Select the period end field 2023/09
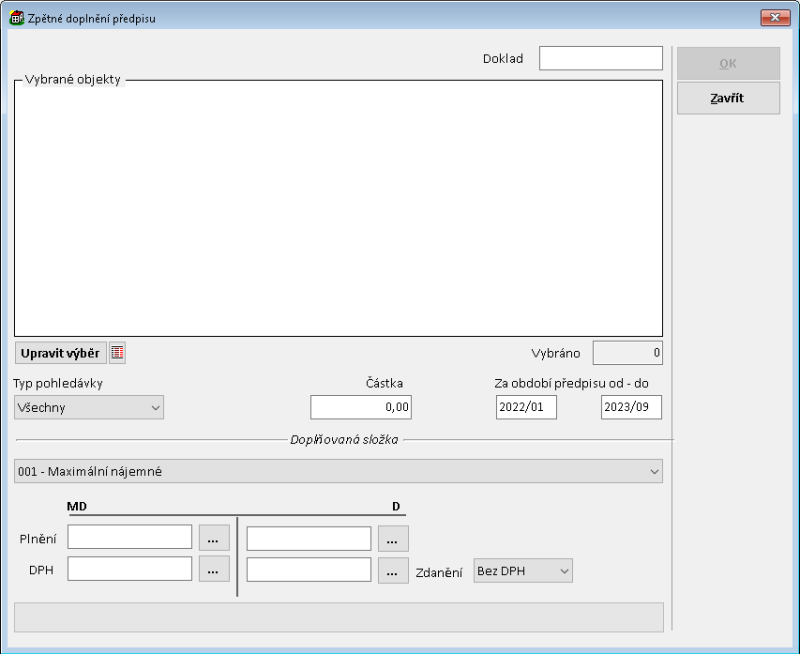The image size is (800, 654). pos(631,407)
